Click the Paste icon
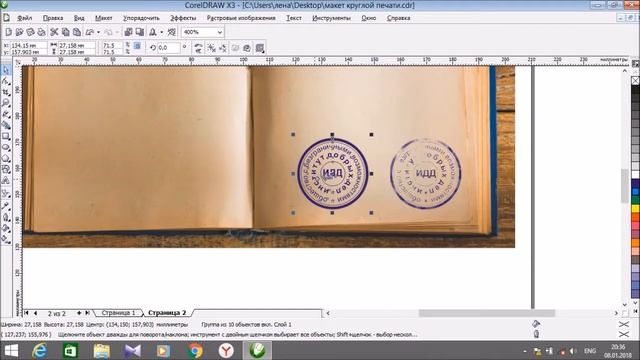The width and height of the screenshot is (640, 360). point(77,32)
